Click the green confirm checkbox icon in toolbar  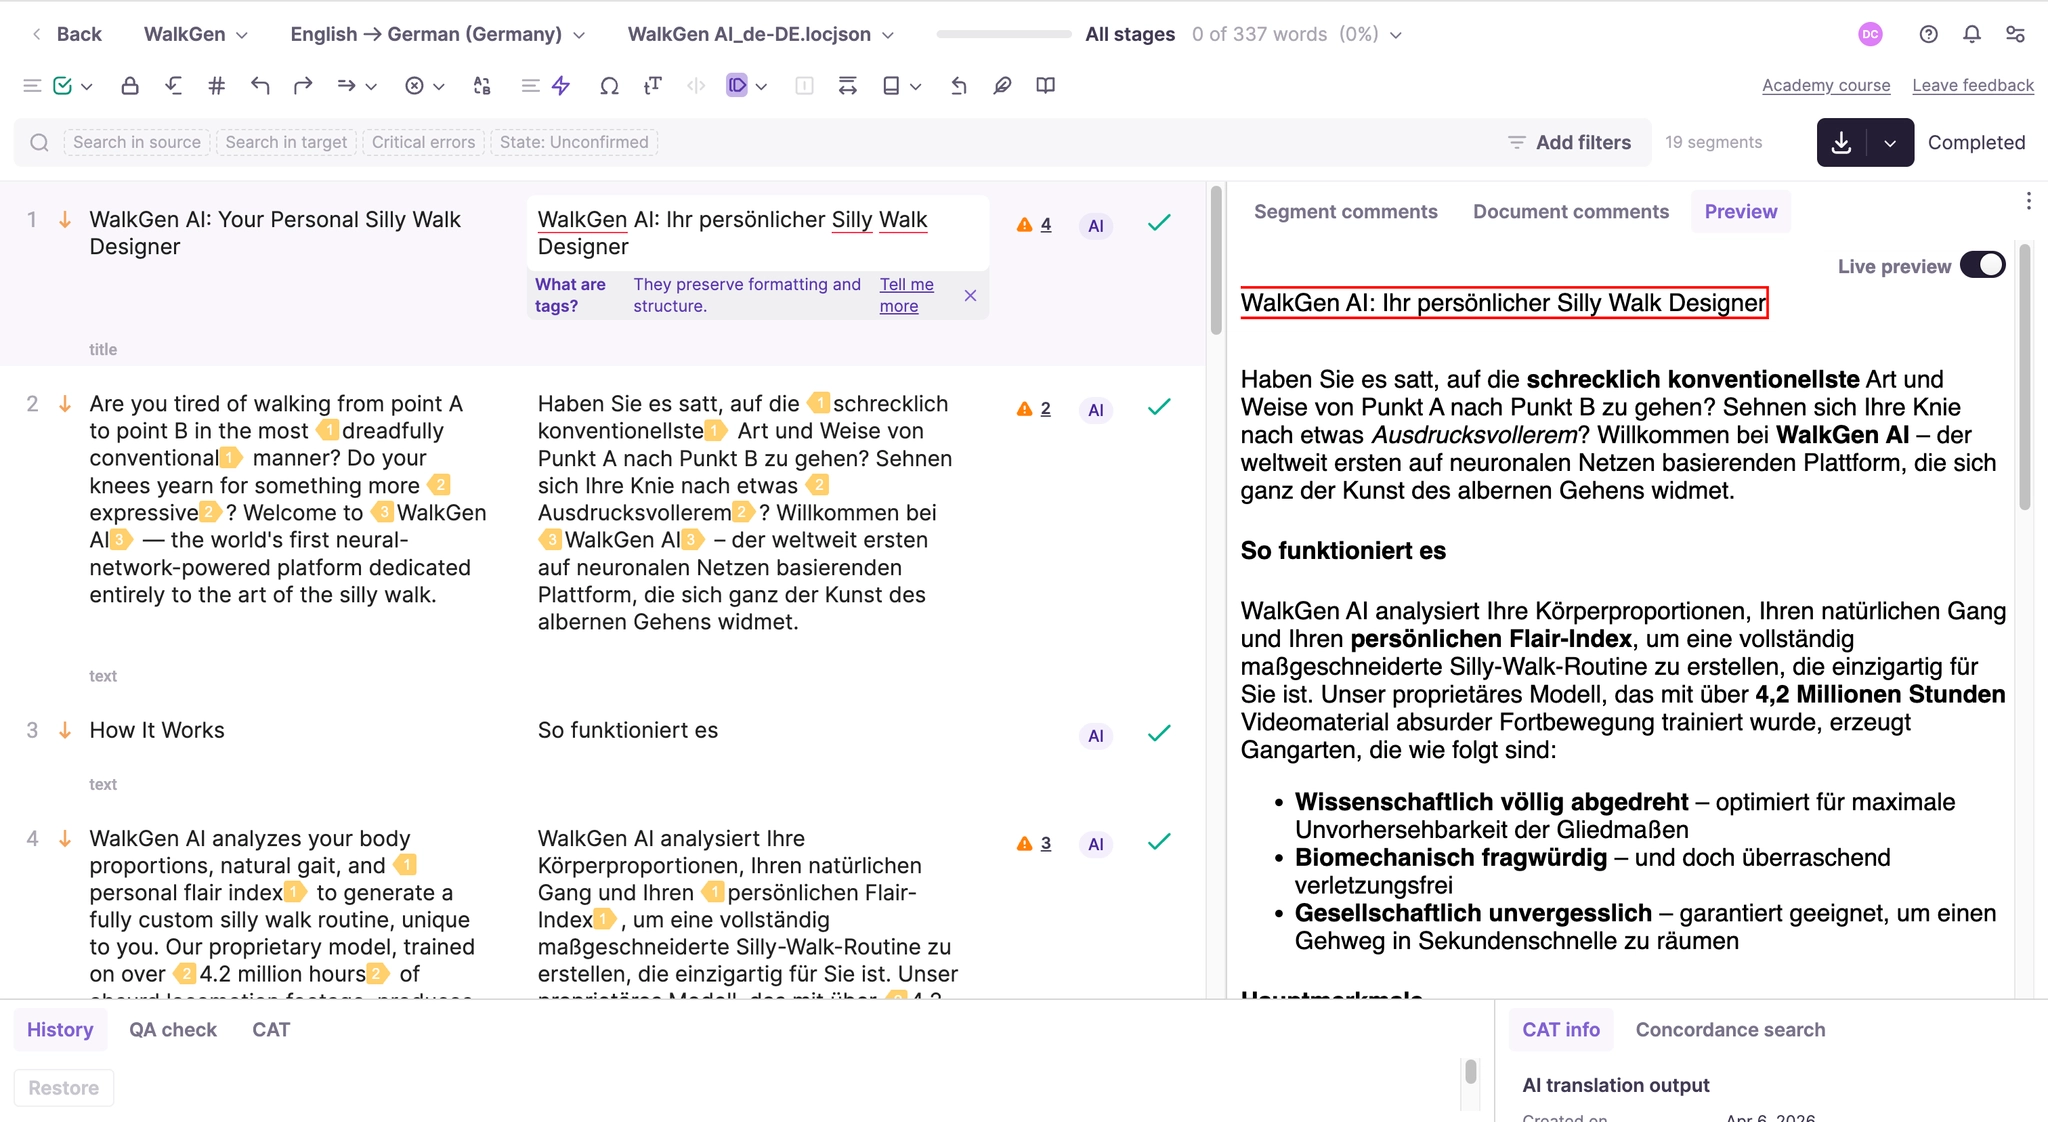62,86
